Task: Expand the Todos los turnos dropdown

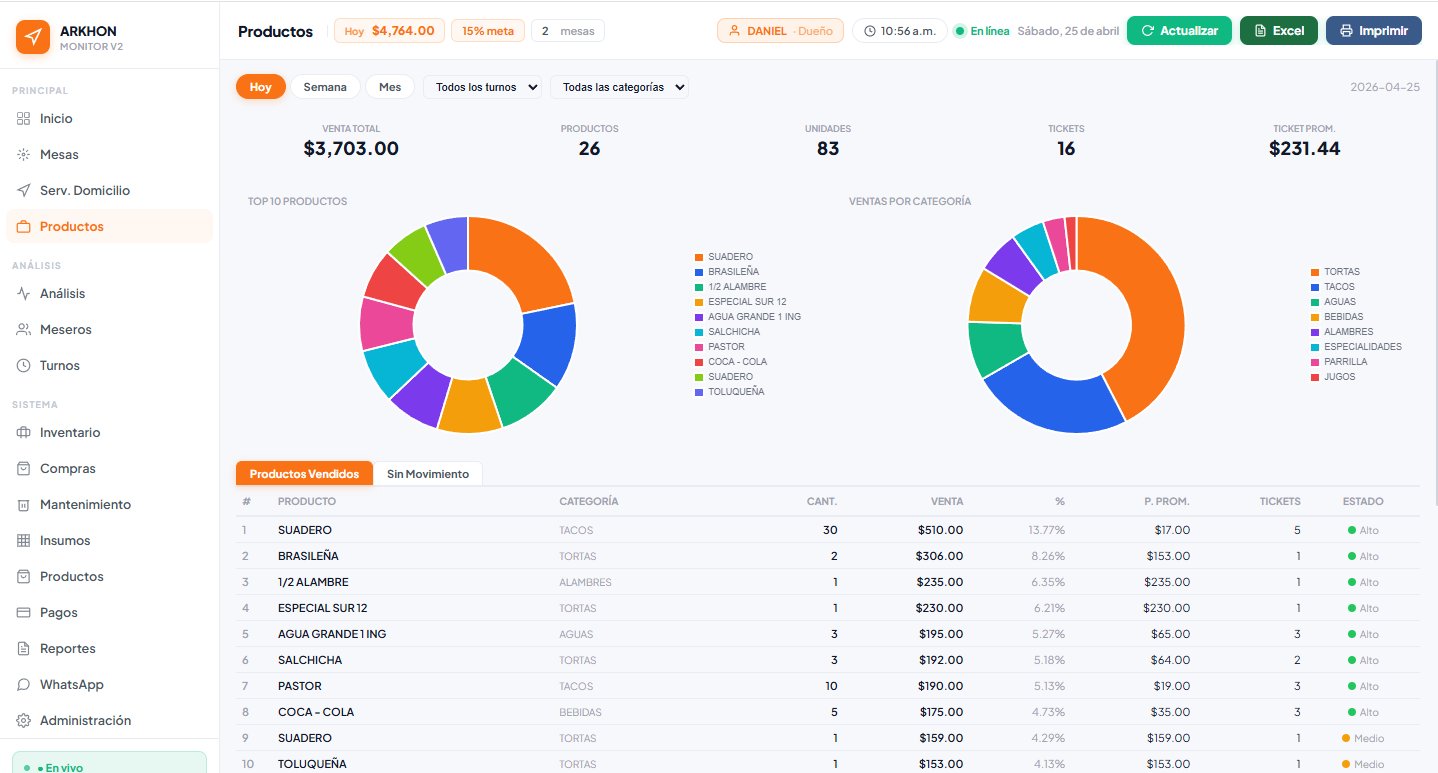Action: [482, 87]
